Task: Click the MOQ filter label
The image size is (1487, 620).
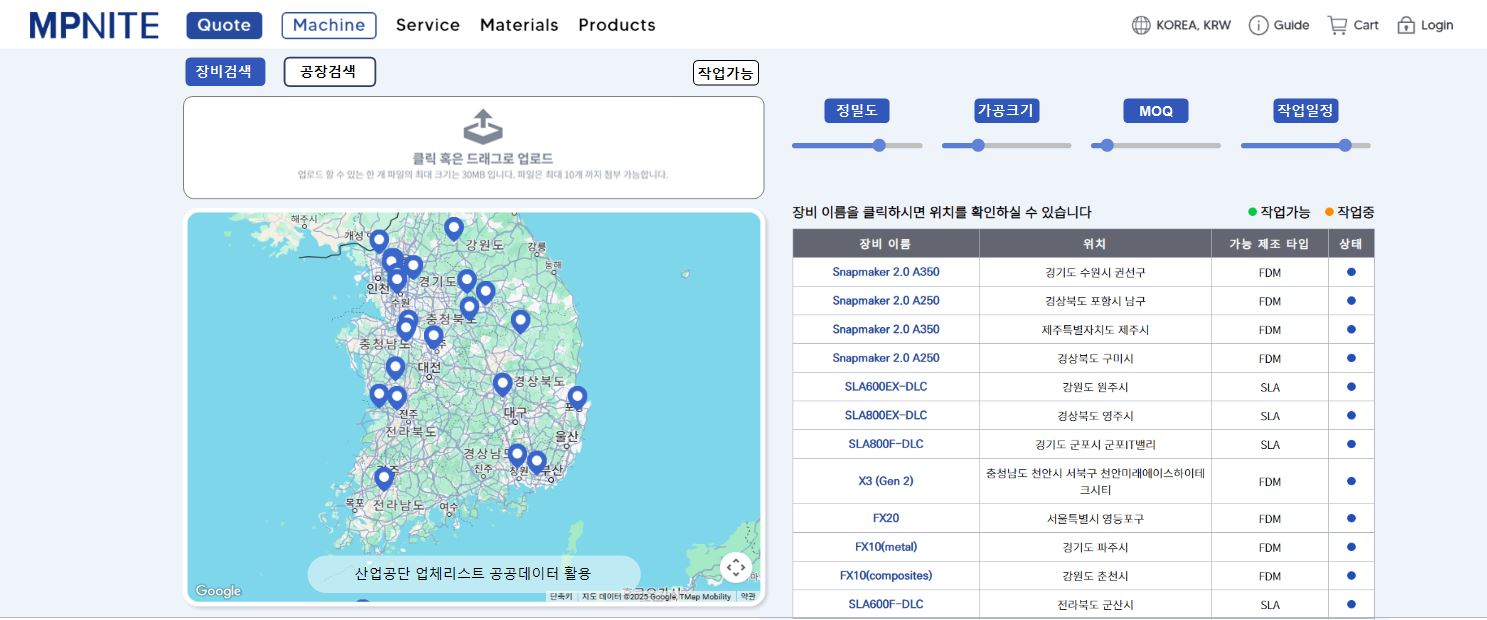Action: coord(1156,111)
